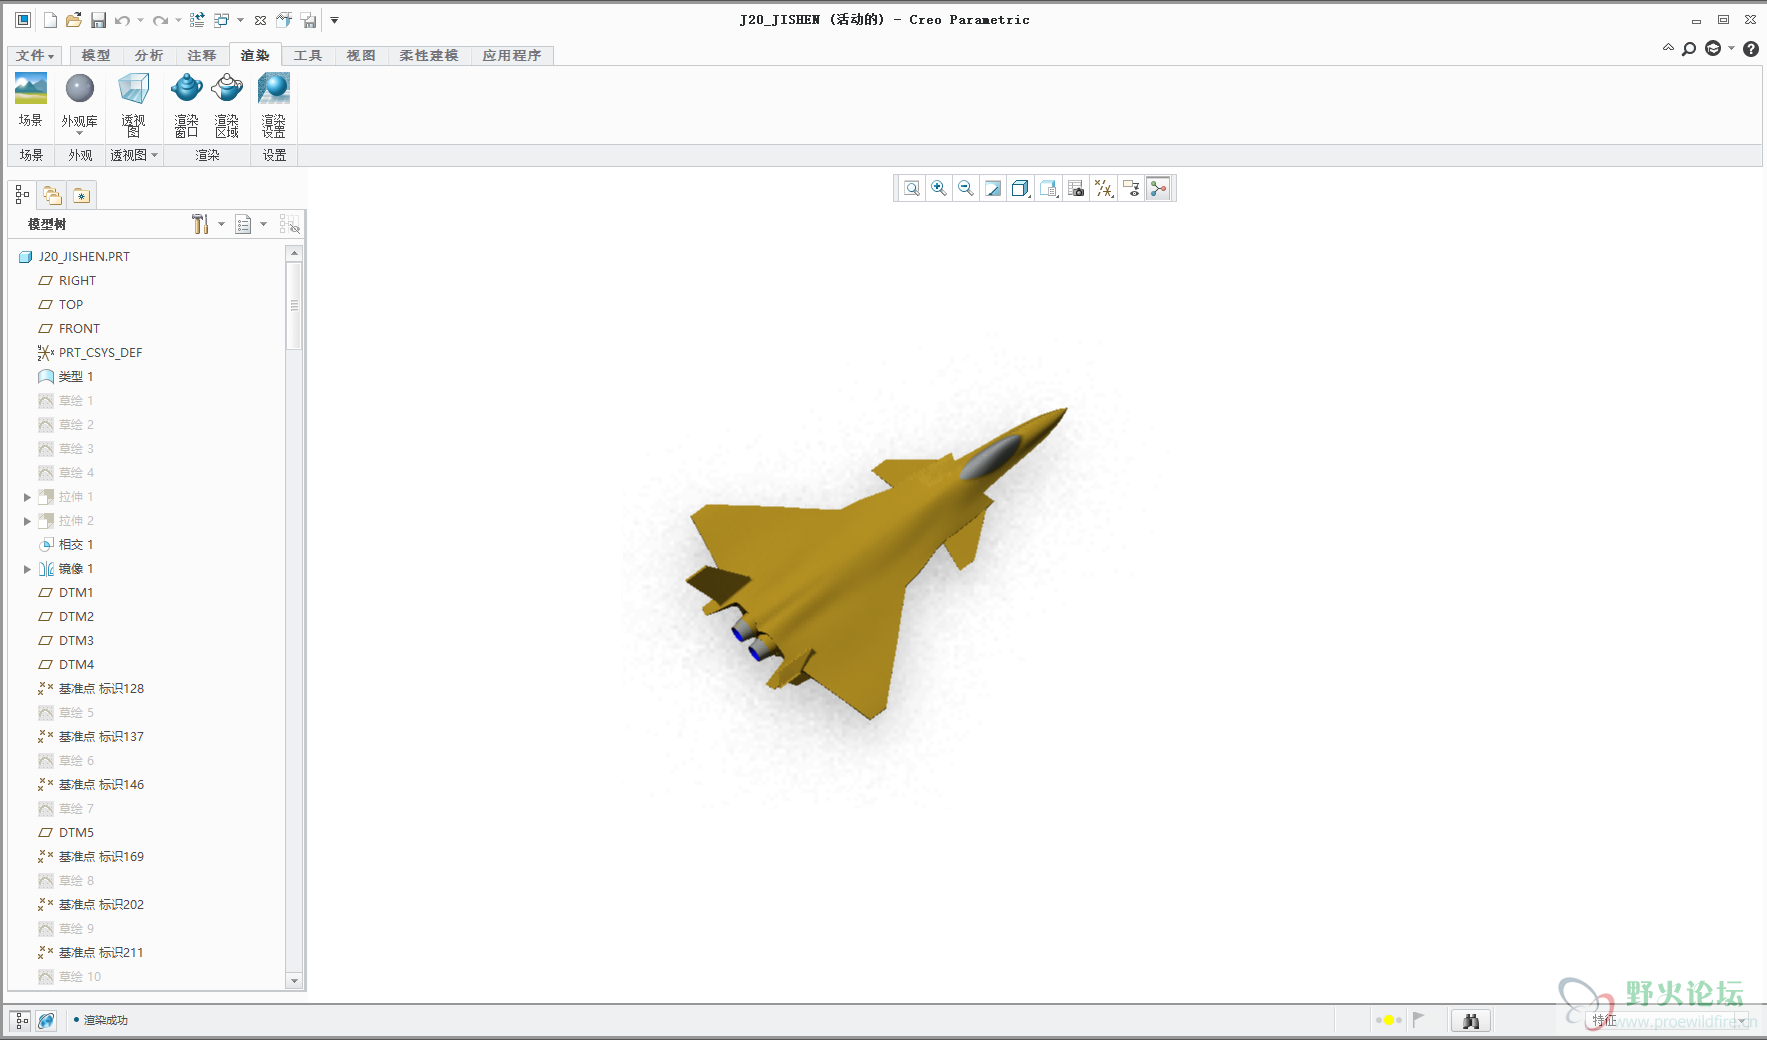The image size is (1767, 1040).
Task: Toggle model tree display at status bar left
Action: 21,1021
